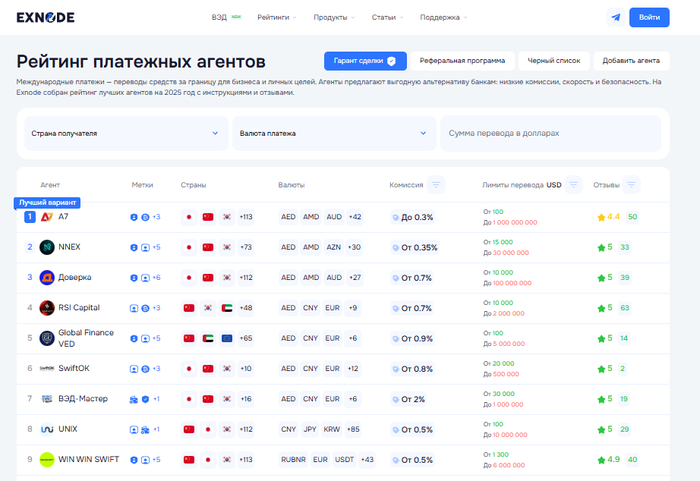
Task: Click the NNEX agent logo
Action: pos(46,247)
